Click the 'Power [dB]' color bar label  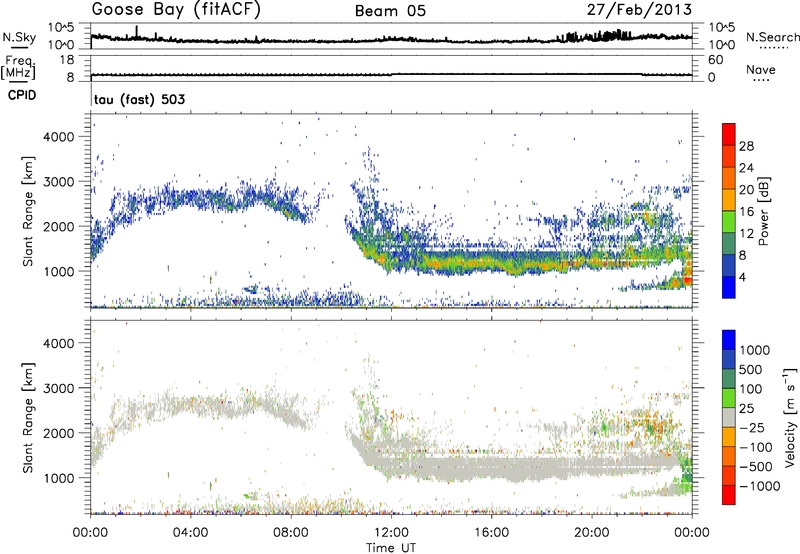pos(764,211)
